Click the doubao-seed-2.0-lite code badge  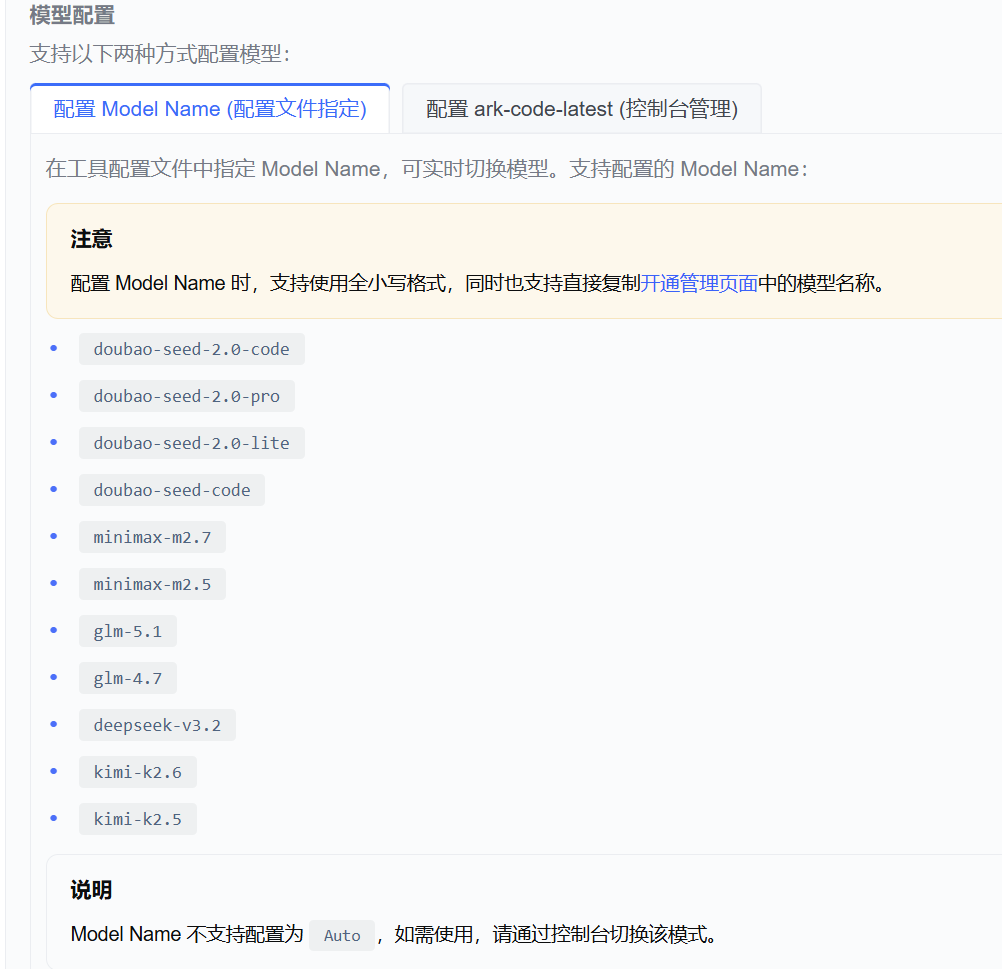191,442
